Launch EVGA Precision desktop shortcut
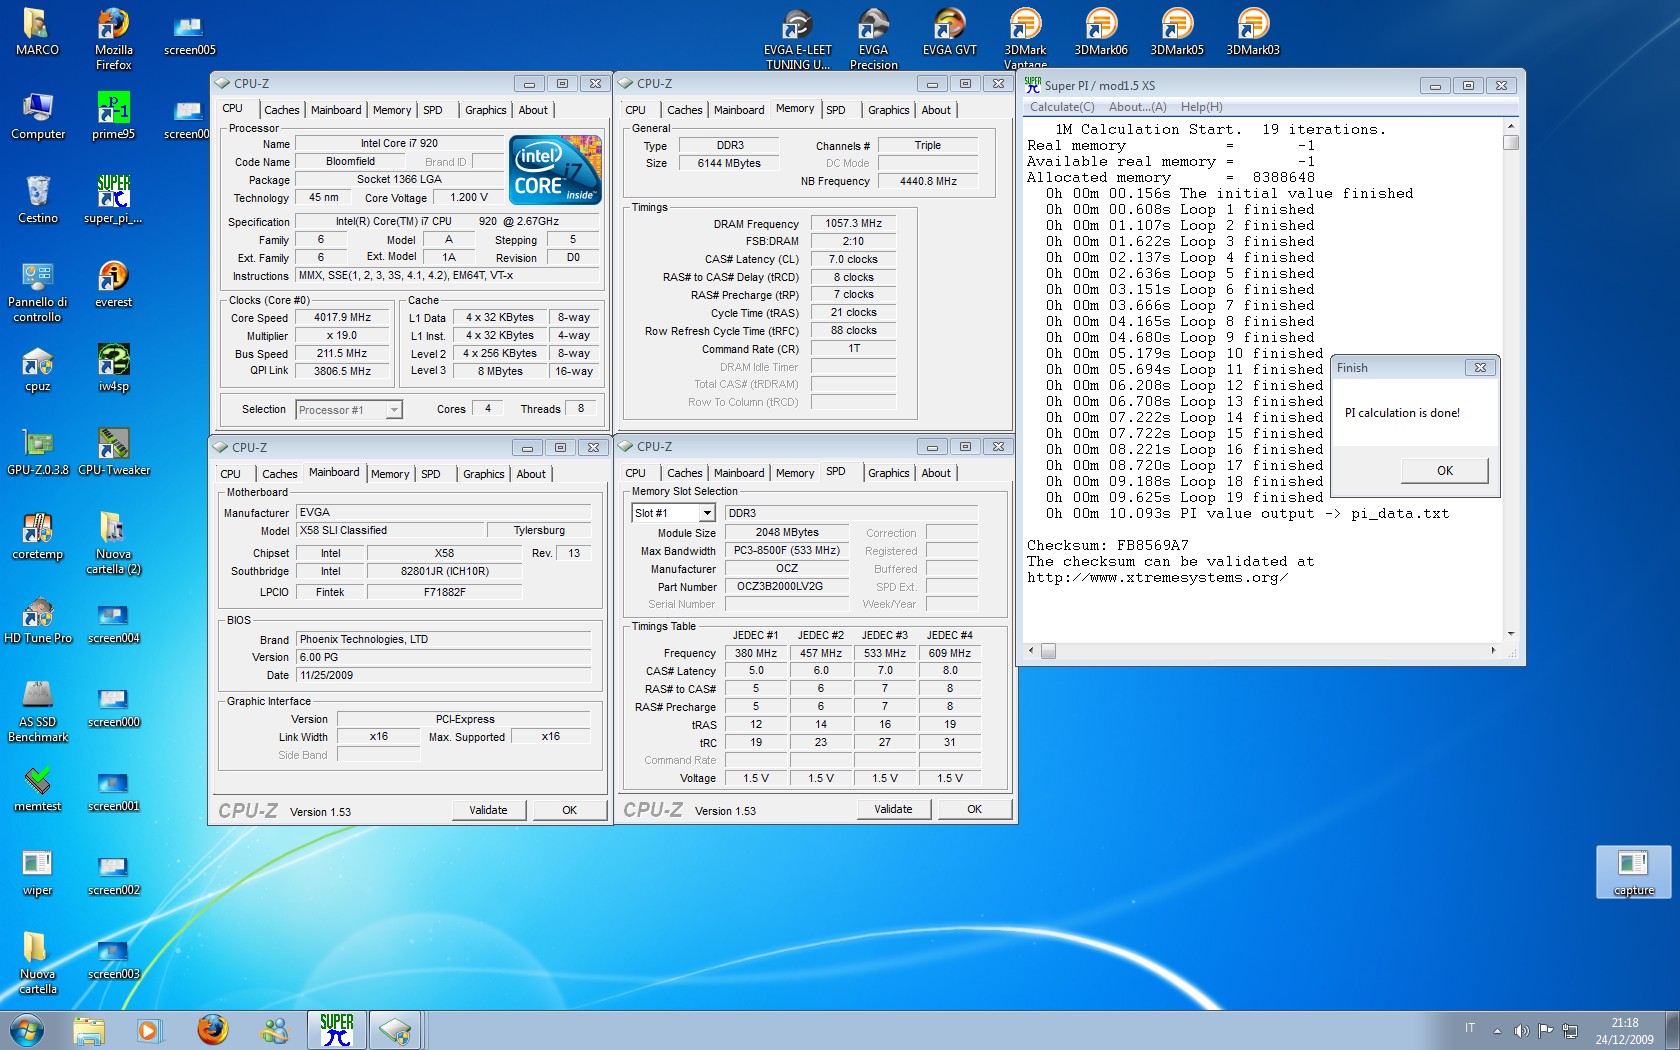 tap(873, 38)
